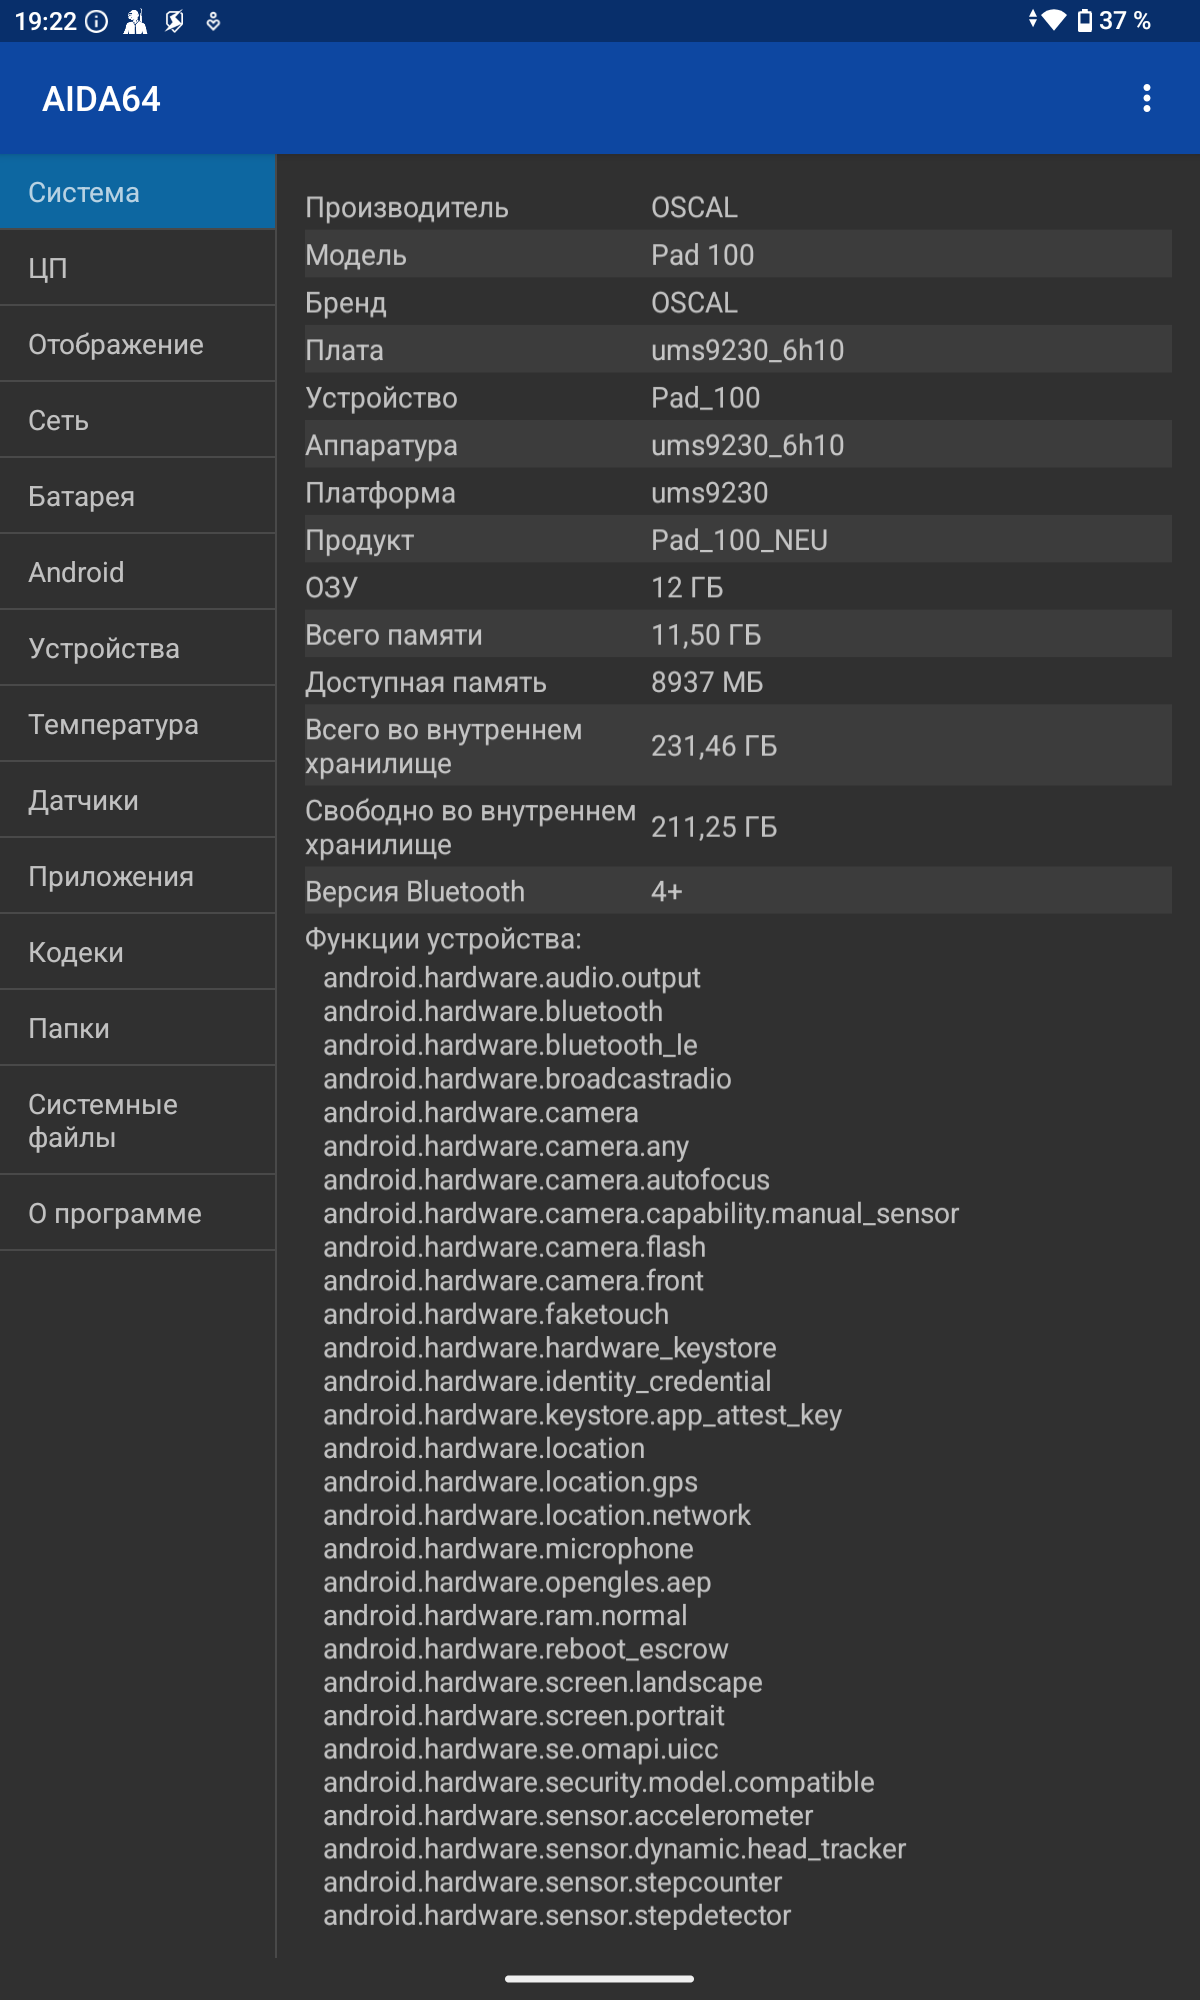
Task: Select the Система tab
Action: (x=138, y=192)
